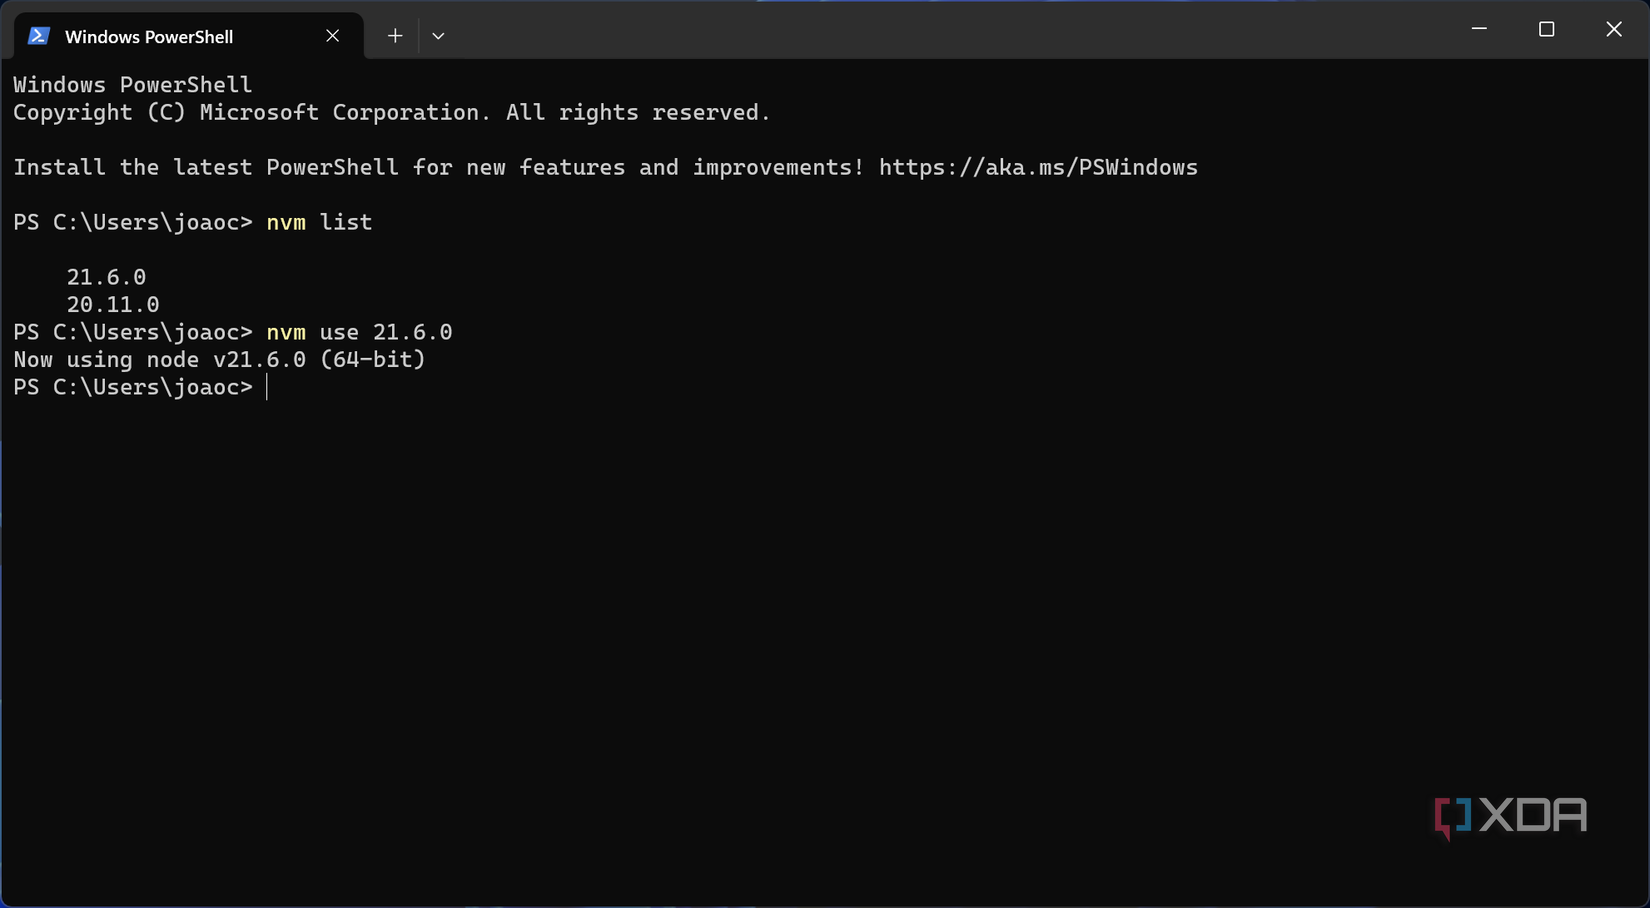This screenshot has height=908, width=1650.
Task: Click the 'Install the latest PowerShell' message text
Action: tap(438, 168)
